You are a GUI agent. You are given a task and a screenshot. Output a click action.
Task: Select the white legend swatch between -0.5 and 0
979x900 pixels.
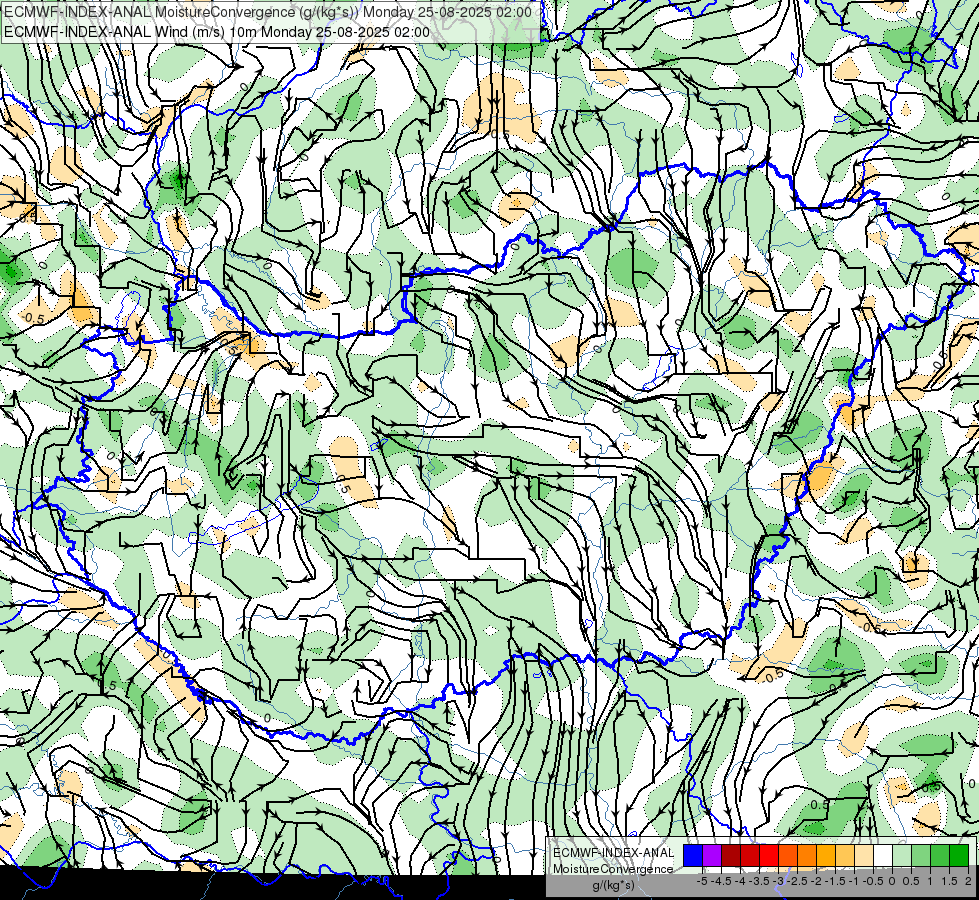pyautogui.click(x=883, y=856)
